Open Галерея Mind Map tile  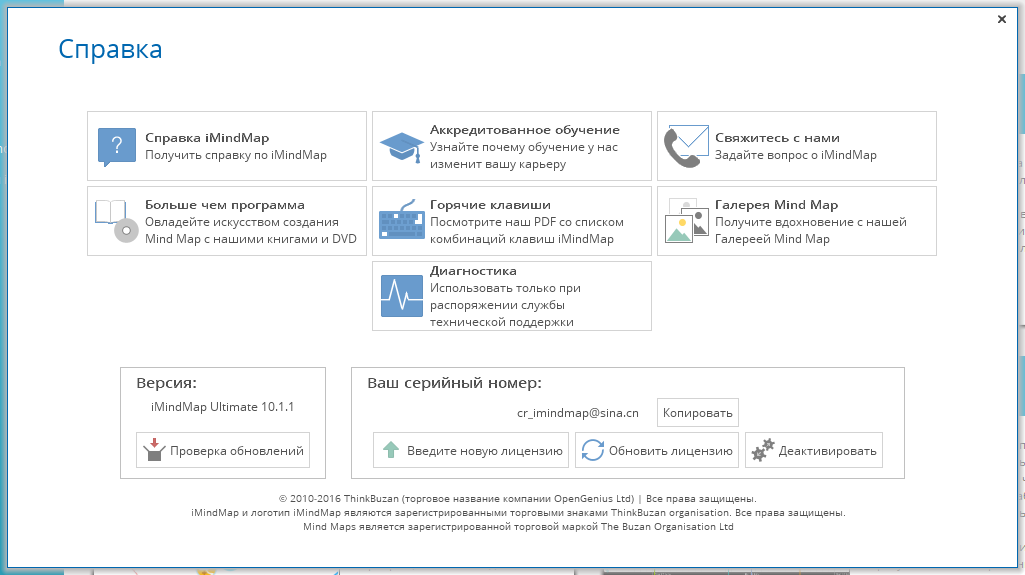(x=797, y=221)
